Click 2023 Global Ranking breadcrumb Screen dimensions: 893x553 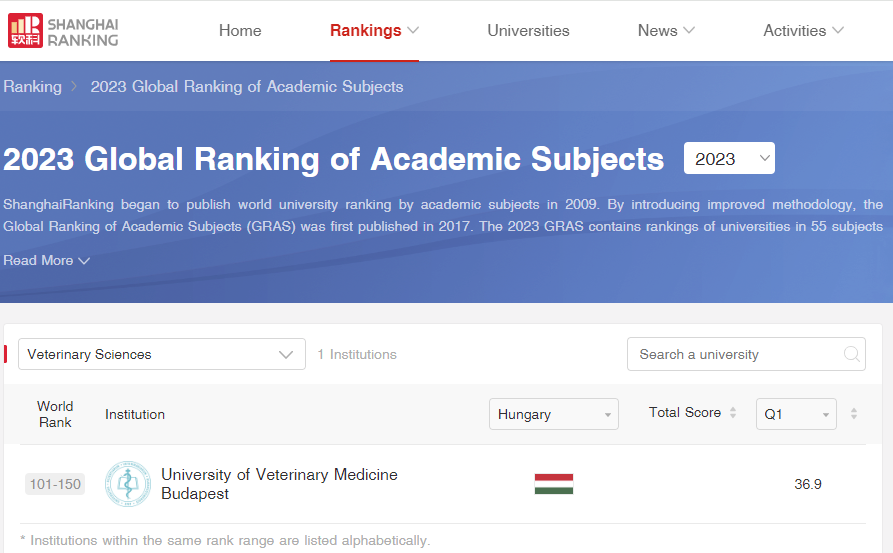[x=247, y=87]
